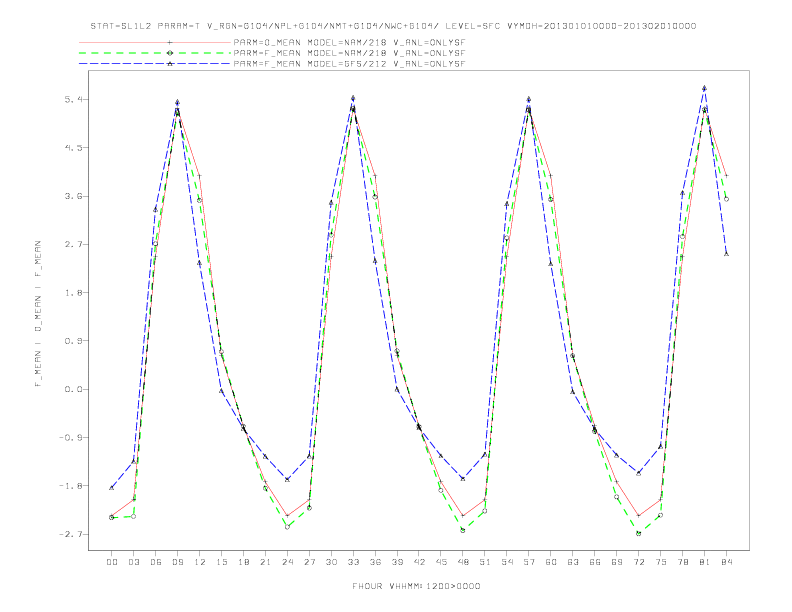Click the y-axis label F_MEAN | O_MEAN | F_MEAN
The width and height of the screenshot is (792, 612).
coord(38,314)
